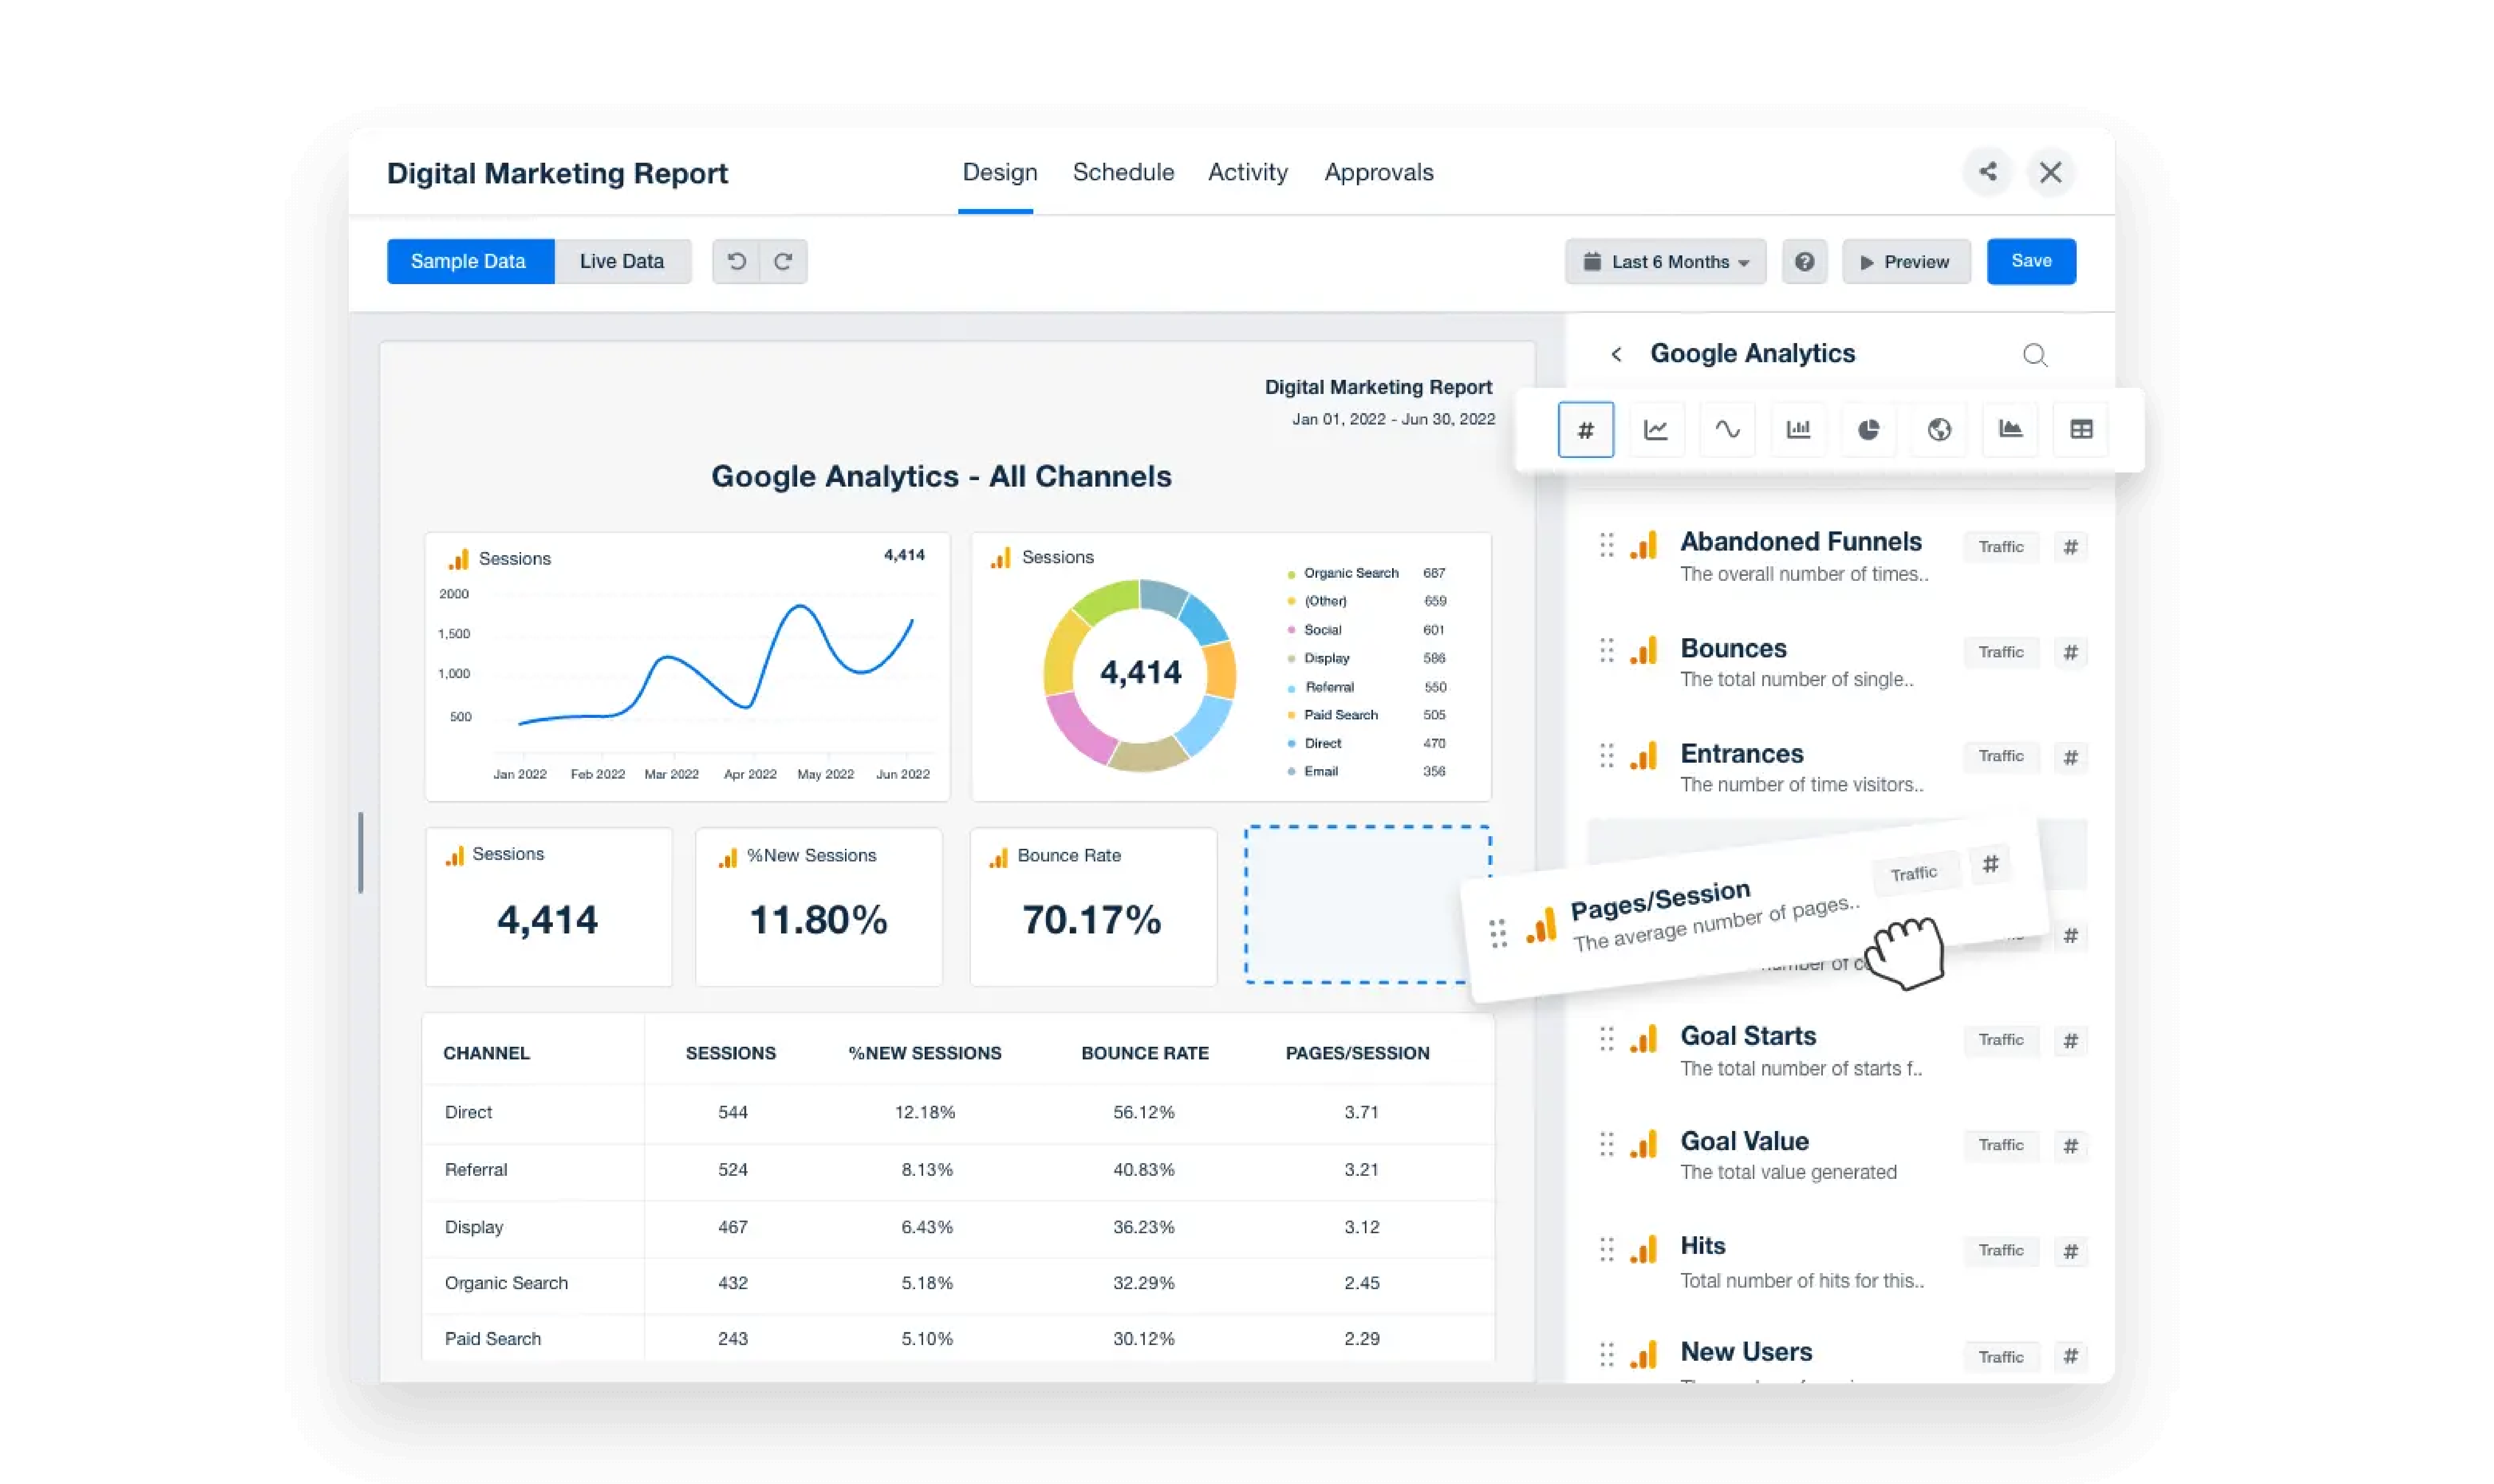Image resolution: width=2494 pixels, height=1484 pixels.
Task: Open the Last 6 Months date dropdown
Action: click(1665, 262)
